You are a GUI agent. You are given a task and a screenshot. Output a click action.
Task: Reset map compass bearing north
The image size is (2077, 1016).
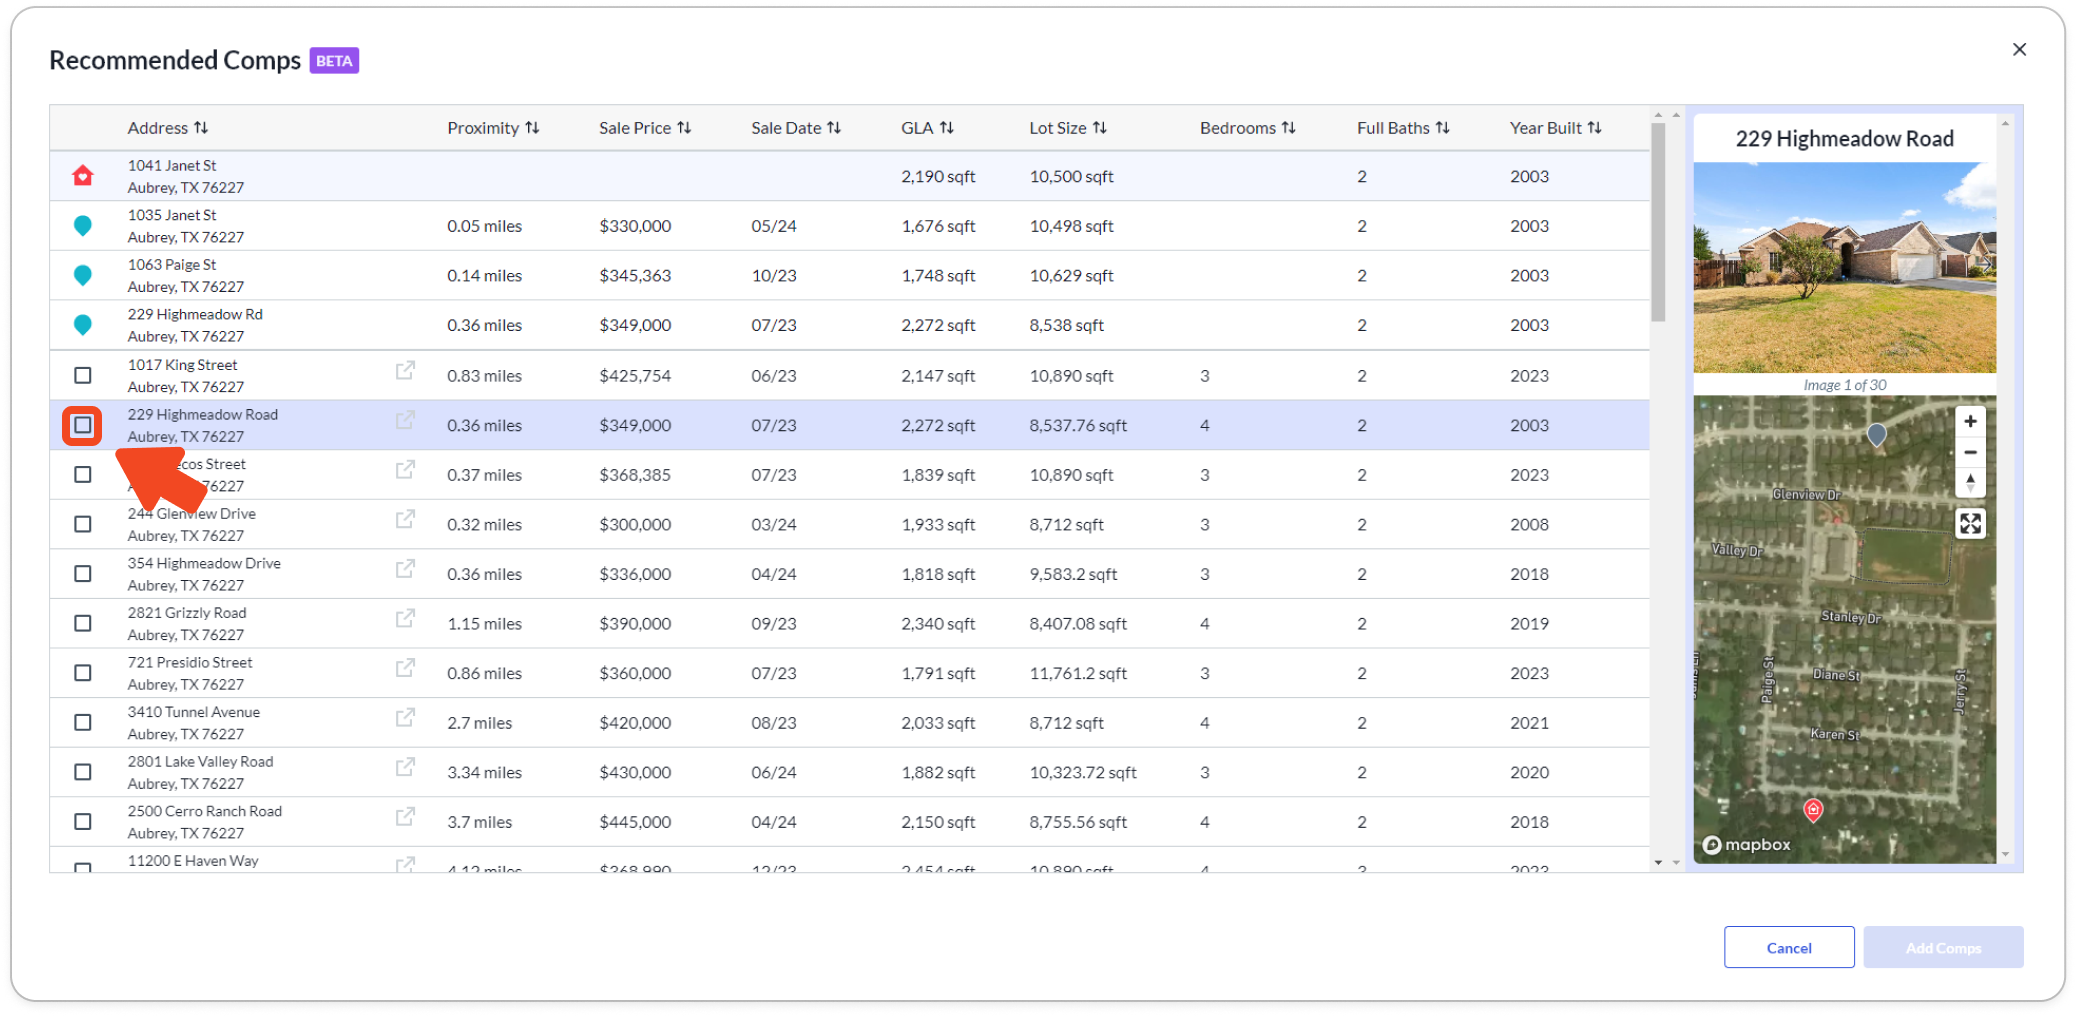coord(1970,483)
